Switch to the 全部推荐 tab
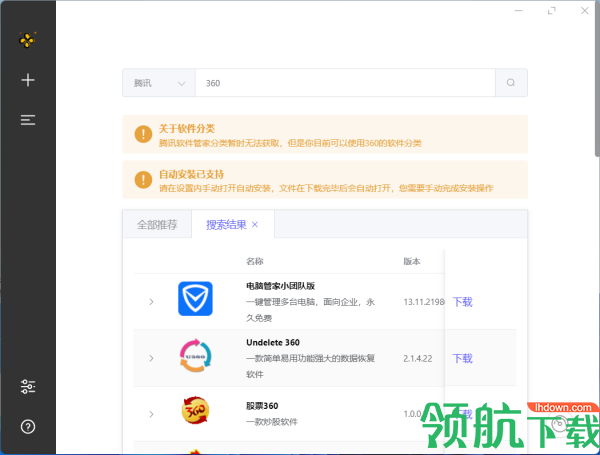Viewport: 600px width, 455px height. tap(157, 224)
